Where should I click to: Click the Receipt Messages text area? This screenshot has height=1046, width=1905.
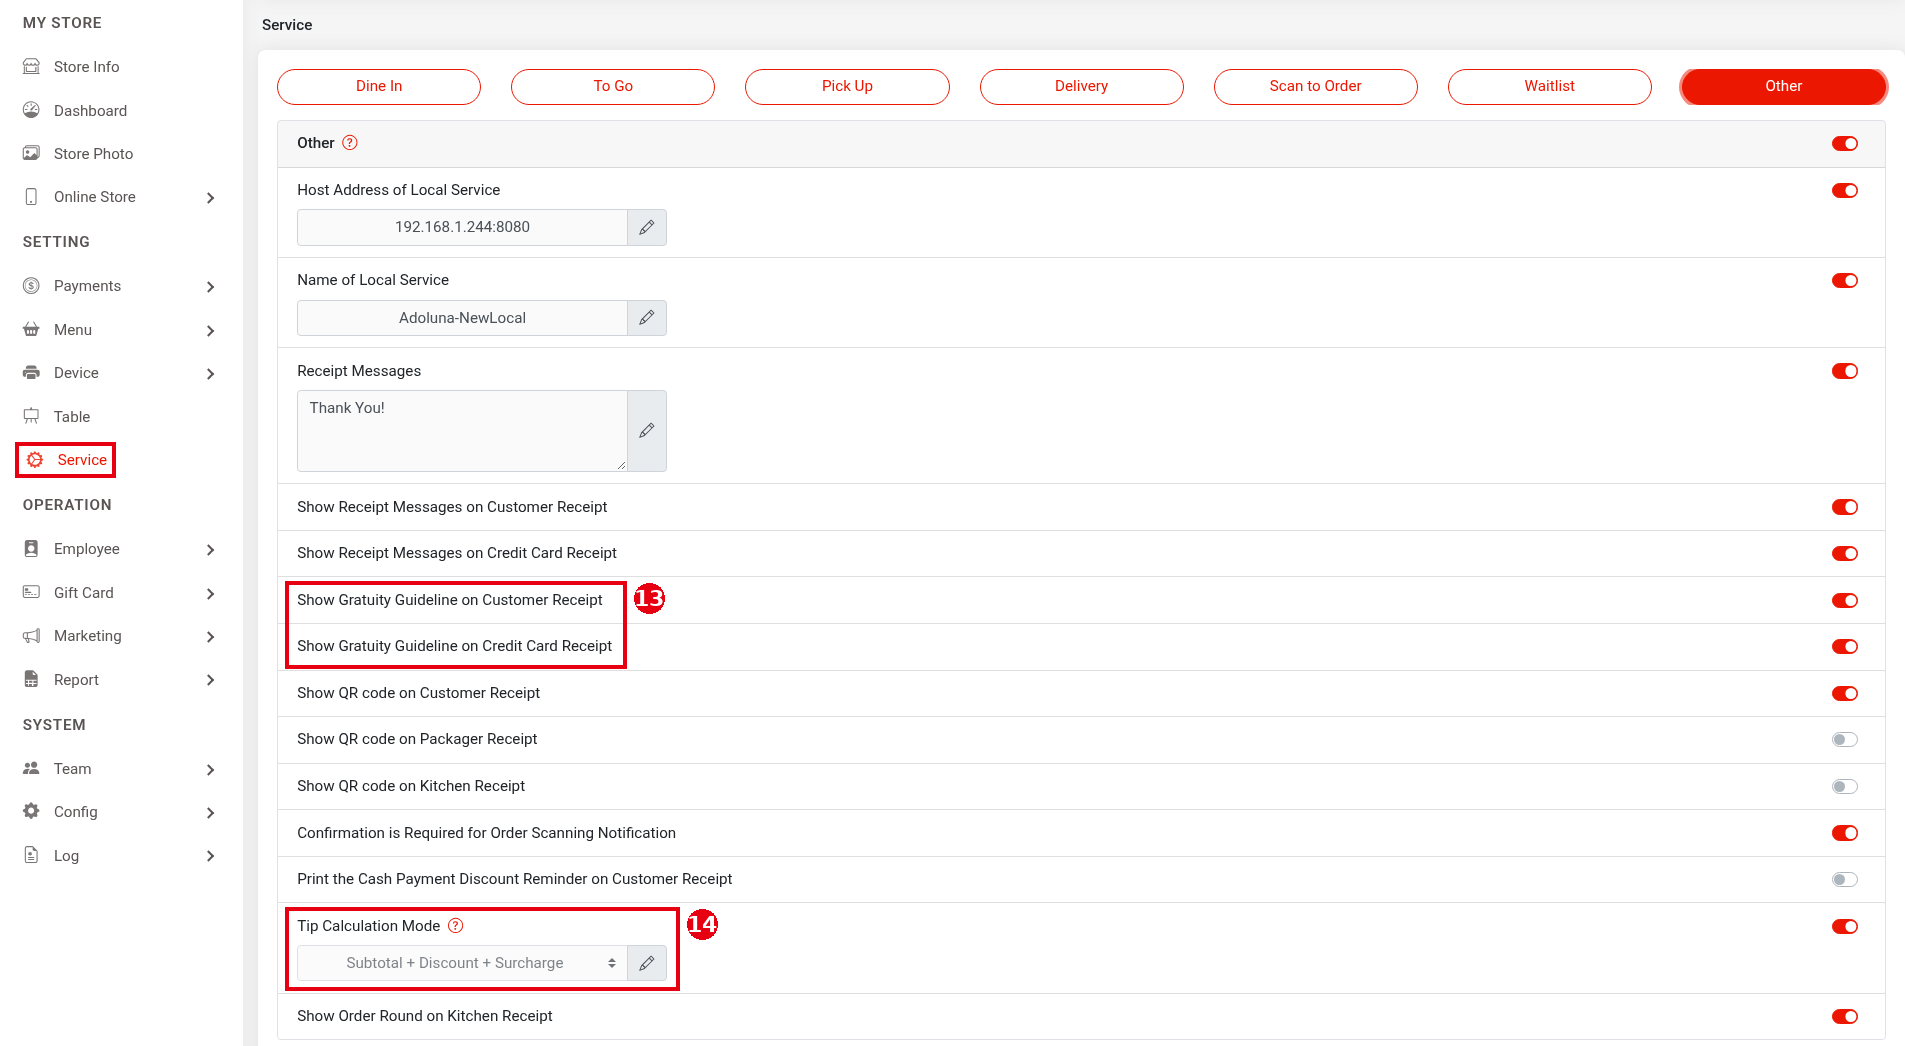pyautogui.click(x=462, y=431)
